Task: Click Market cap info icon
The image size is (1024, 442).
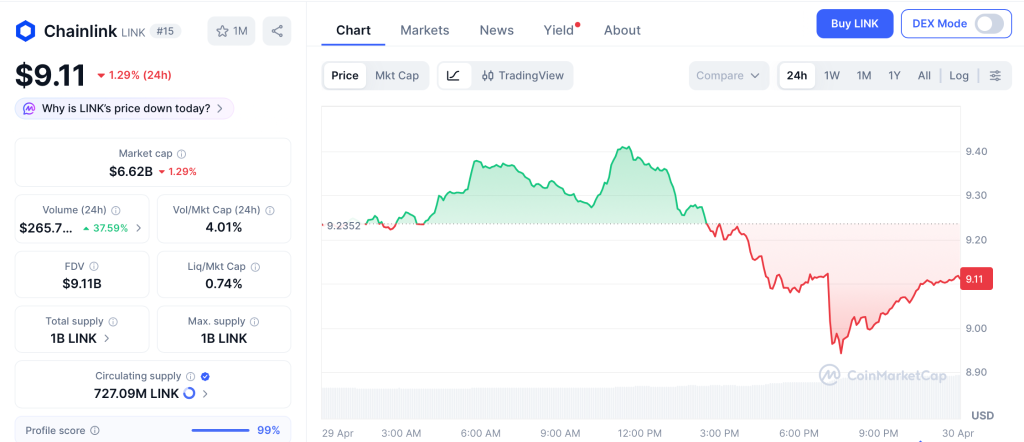Action: point(181,154)
